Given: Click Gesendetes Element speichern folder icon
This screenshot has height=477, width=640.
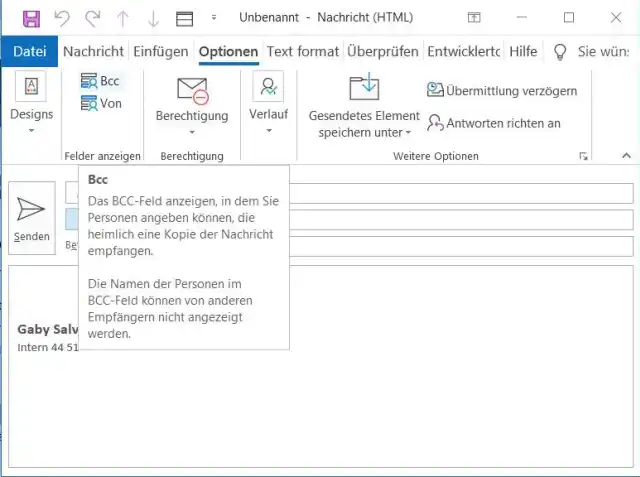Looking at the screenshot, I should point(364,87).
